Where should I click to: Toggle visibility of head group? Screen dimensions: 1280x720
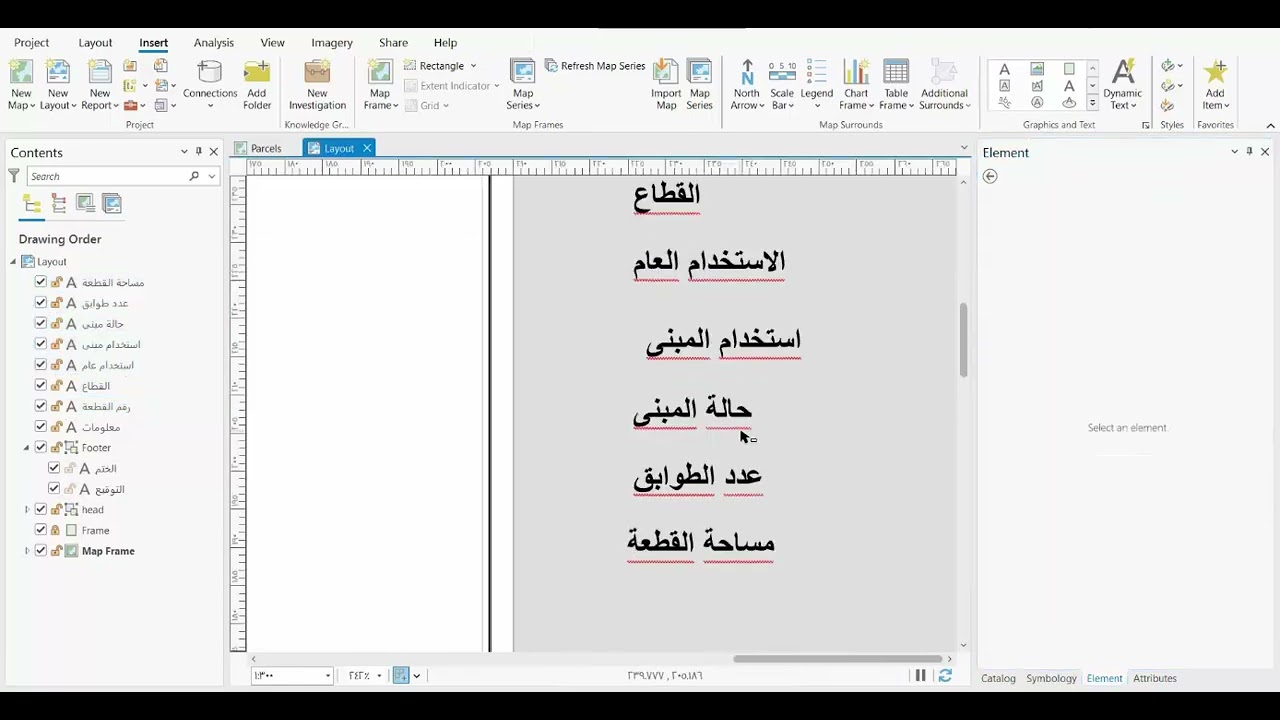[40, 509]
